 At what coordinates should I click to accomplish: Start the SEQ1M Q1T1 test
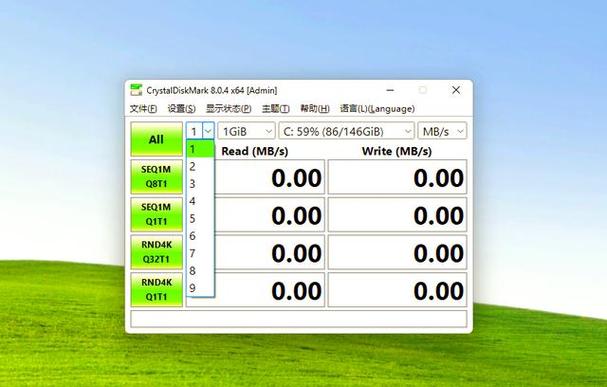coord(156,214)
